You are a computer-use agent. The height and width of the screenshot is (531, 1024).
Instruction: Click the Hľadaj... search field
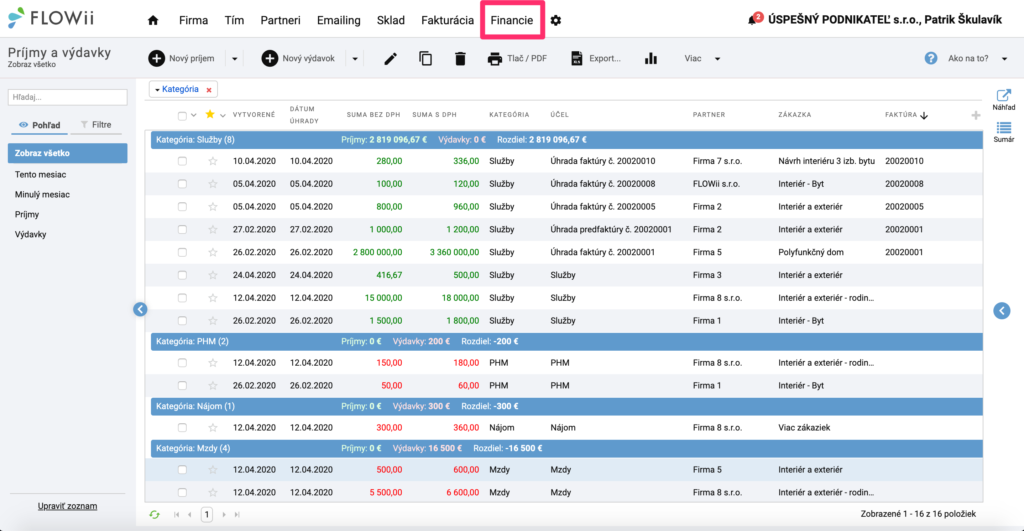tap(67, 97)
